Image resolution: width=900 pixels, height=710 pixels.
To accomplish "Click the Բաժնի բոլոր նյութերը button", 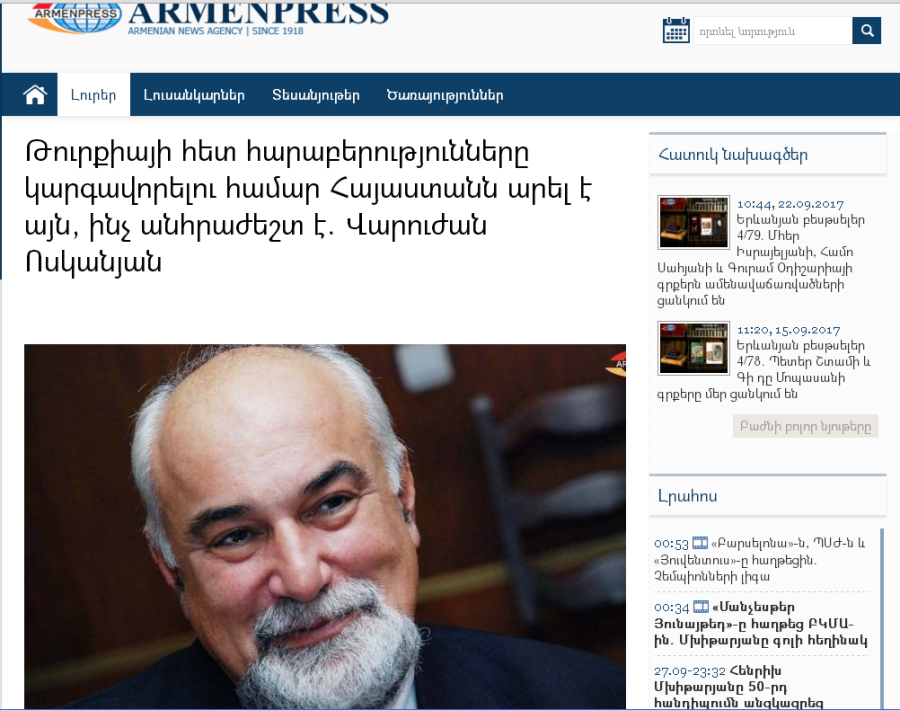I will click(x=805, y=426).
